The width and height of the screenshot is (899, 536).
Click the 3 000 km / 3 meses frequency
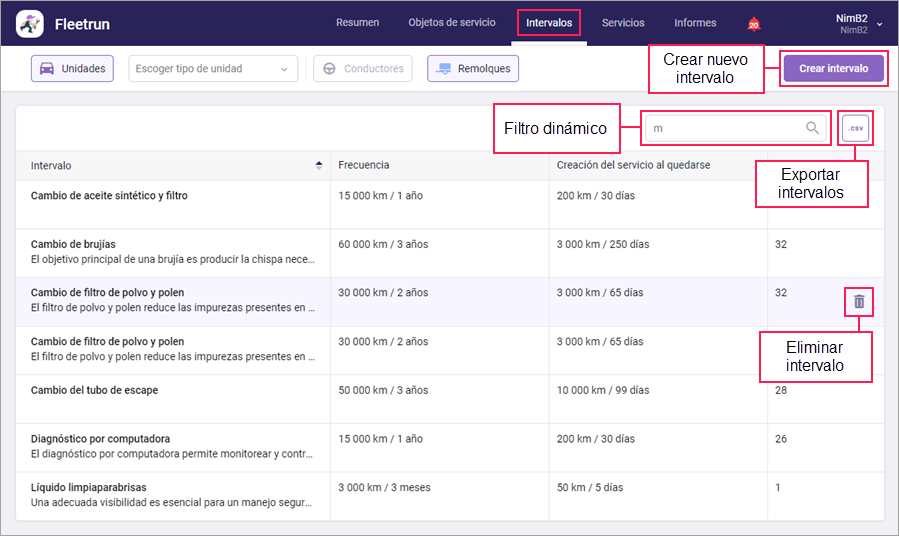tap(384, 487)
